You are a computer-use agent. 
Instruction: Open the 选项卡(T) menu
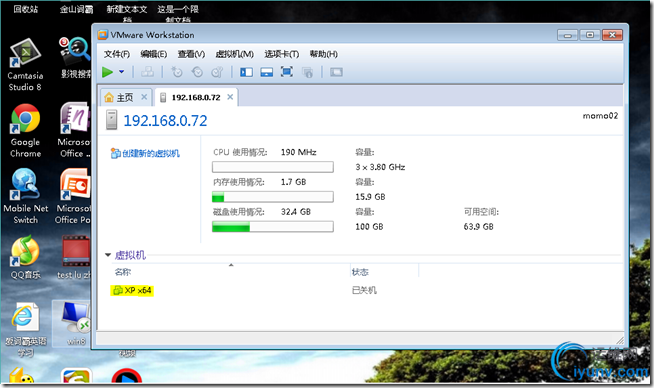coord(282,54)
